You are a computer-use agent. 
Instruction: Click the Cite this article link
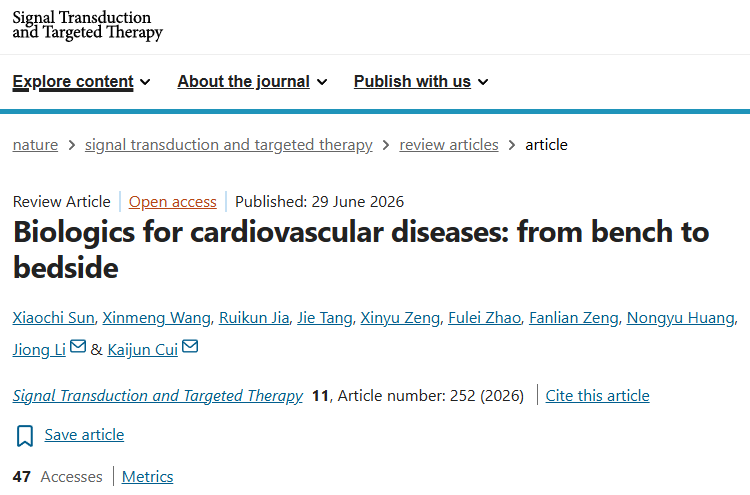597,396
